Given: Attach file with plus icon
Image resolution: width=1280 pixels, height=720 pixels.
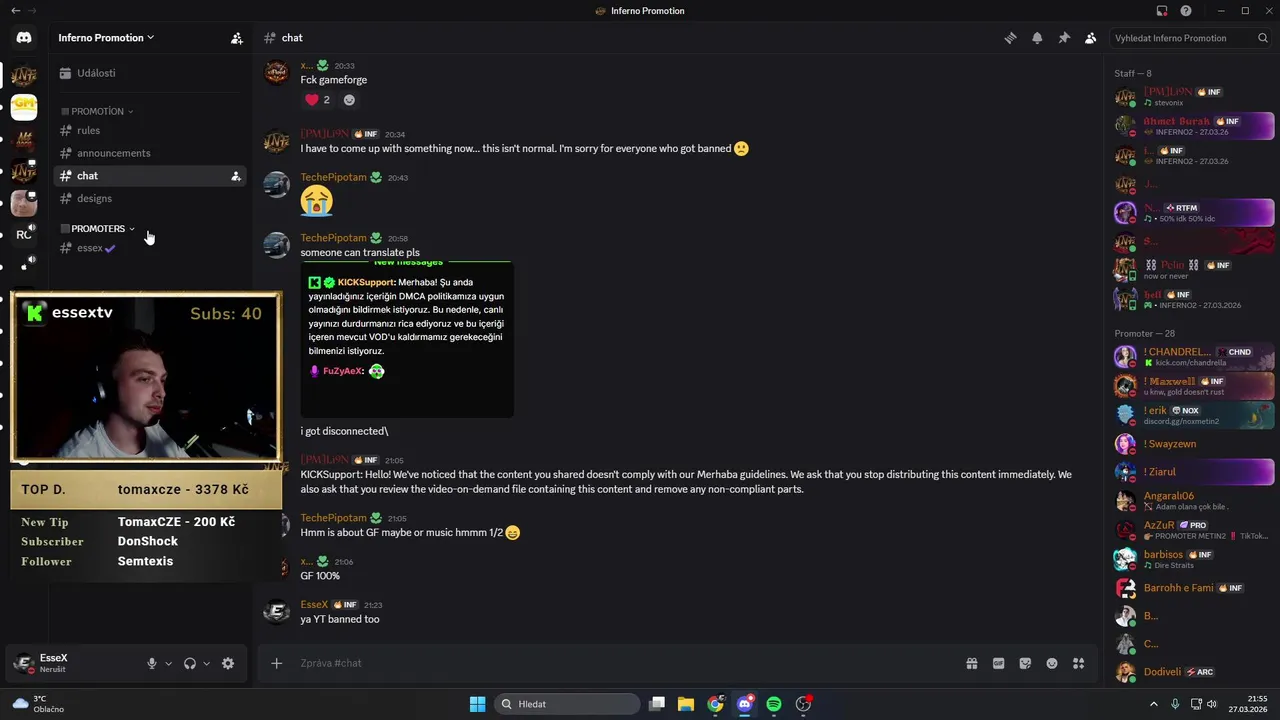Looking at the screenshot, I should click(x=277, y=663).
